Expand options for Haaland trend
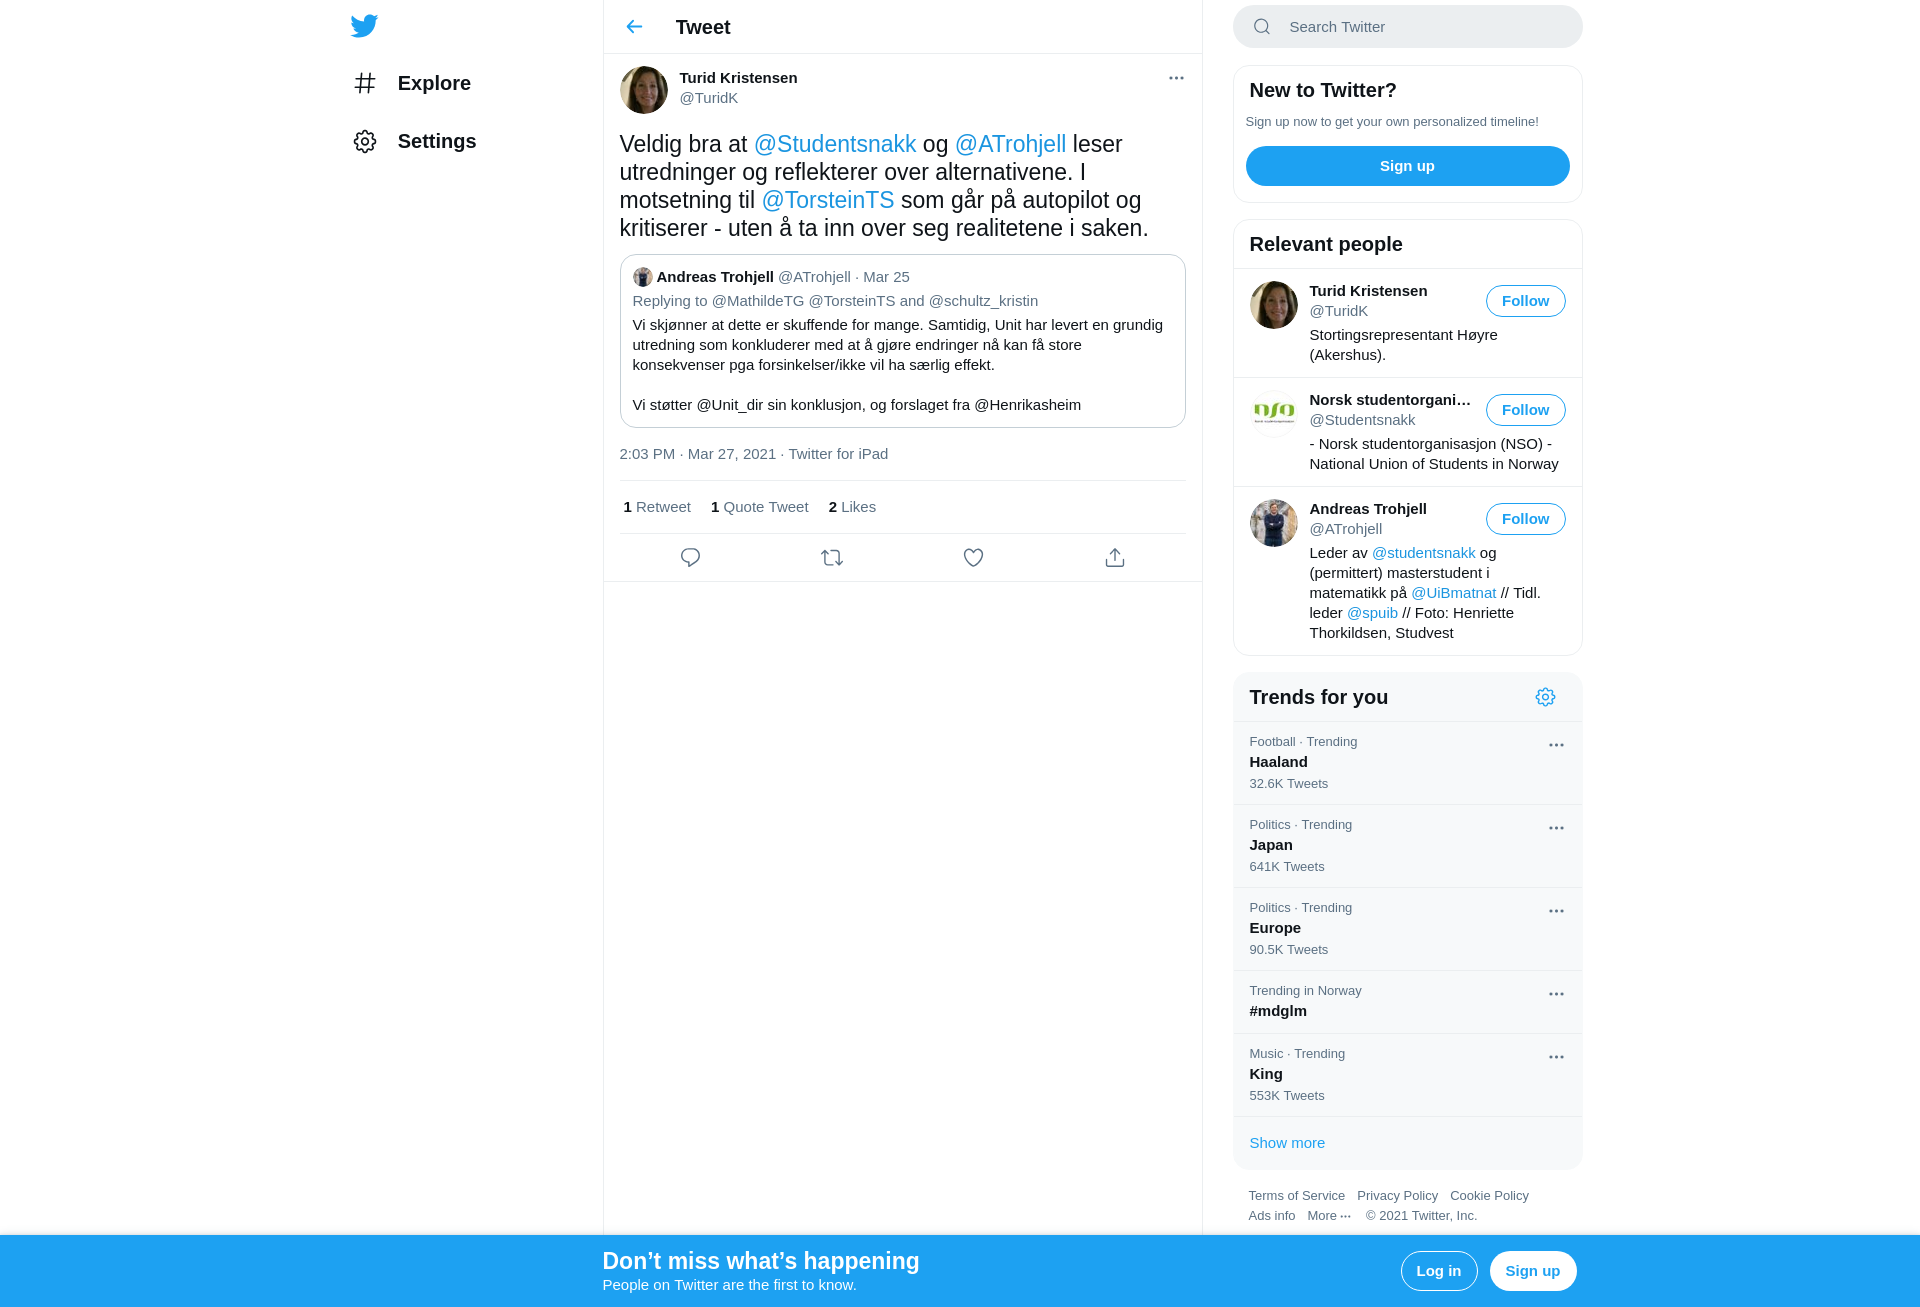 (1556, 745)
